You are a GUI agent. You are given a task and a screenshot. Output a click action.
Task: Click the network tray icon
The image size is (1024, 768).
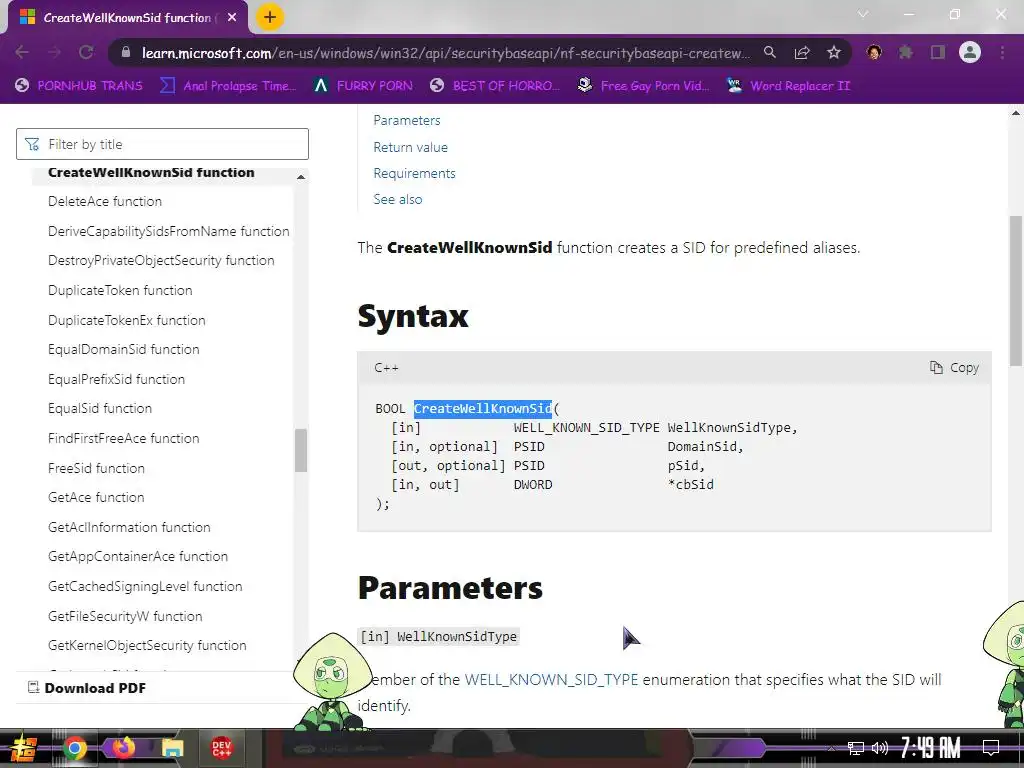click(x=855, y=748)
